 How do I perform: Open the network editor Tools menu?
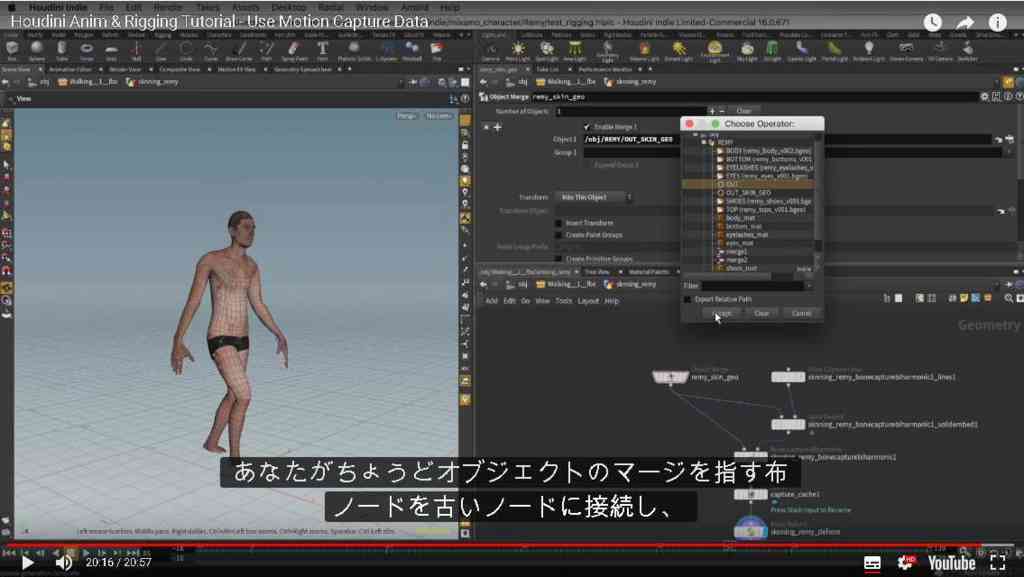pos(563,301)
